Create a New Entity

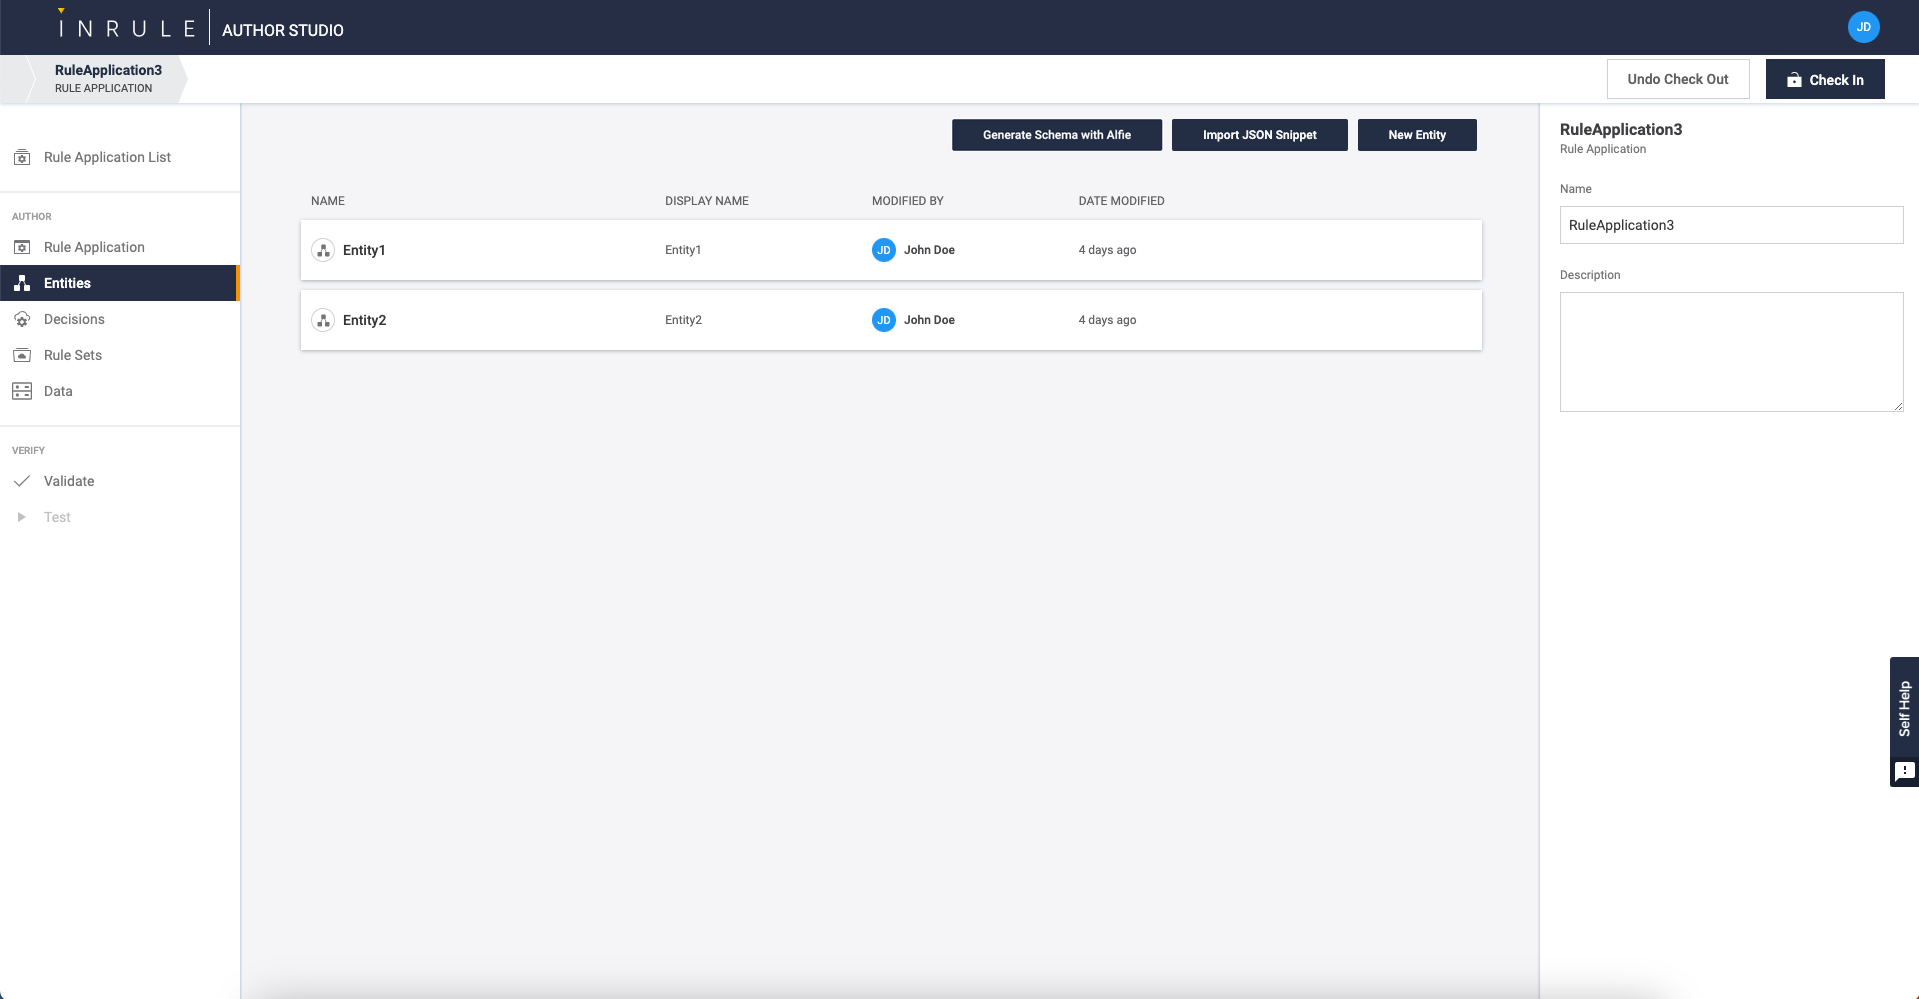[1417, 135]
